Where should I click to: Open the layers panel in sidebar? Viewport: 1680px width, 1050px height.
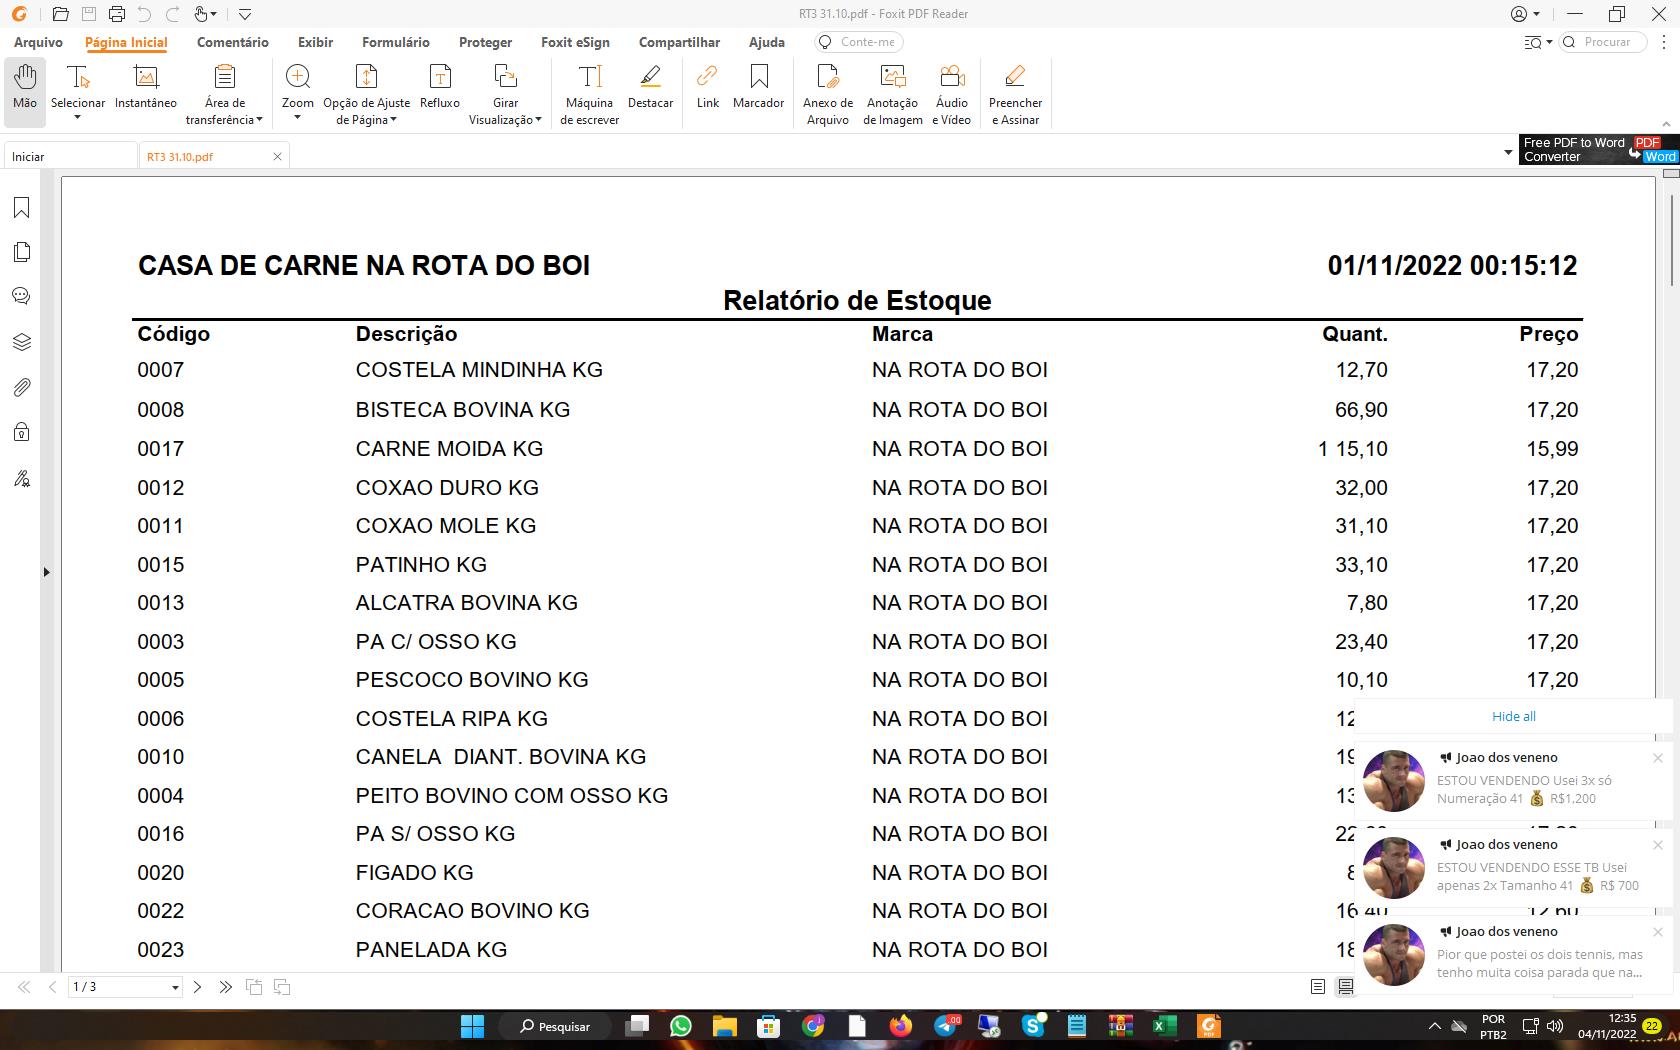point(21,342)
